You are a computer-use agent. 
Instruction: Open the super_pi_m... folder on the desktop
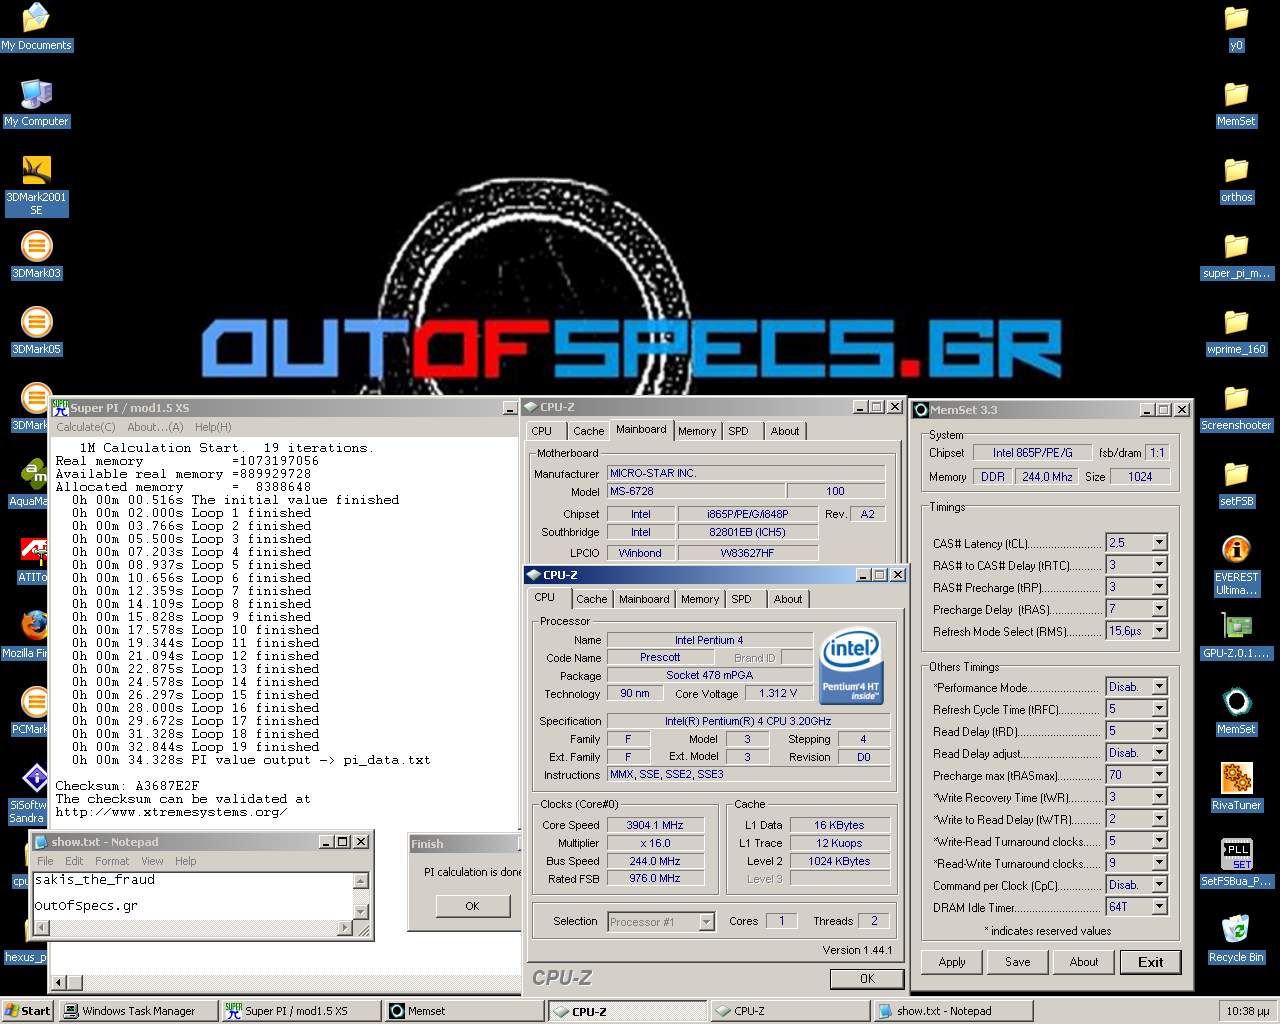click(x=1236, y=255)
